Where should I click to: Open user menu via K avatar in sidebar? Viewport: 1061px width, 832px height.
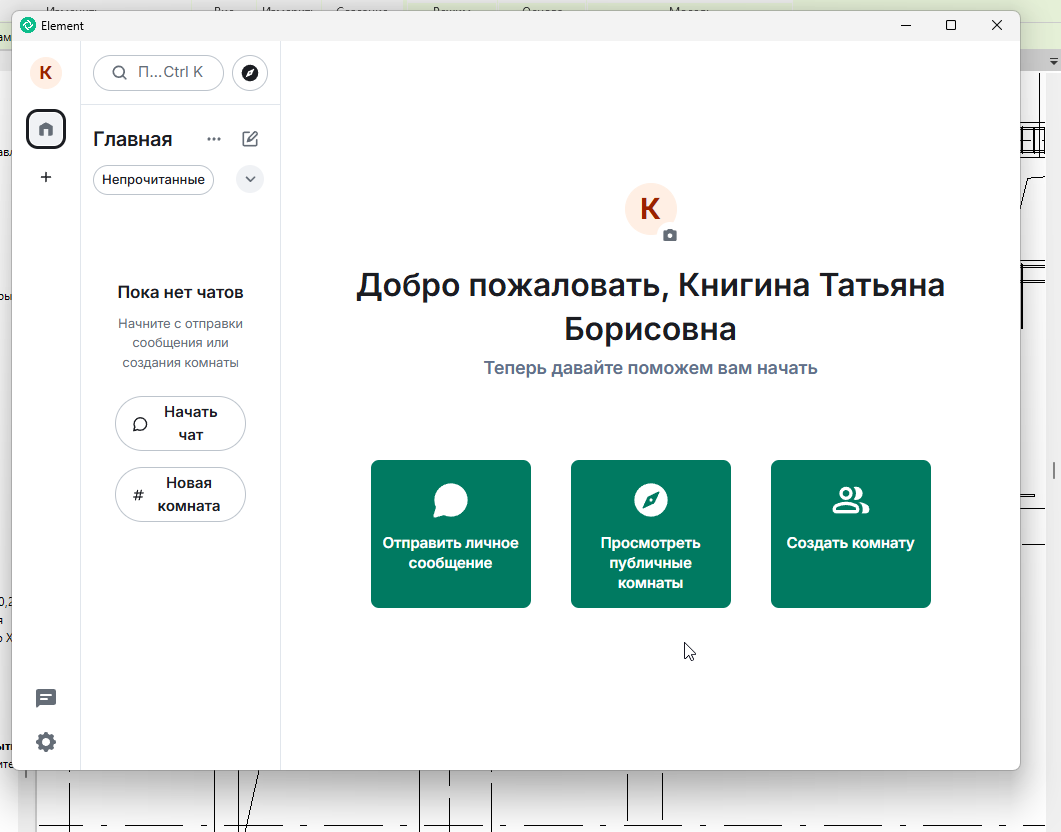(x=46, y=72)
